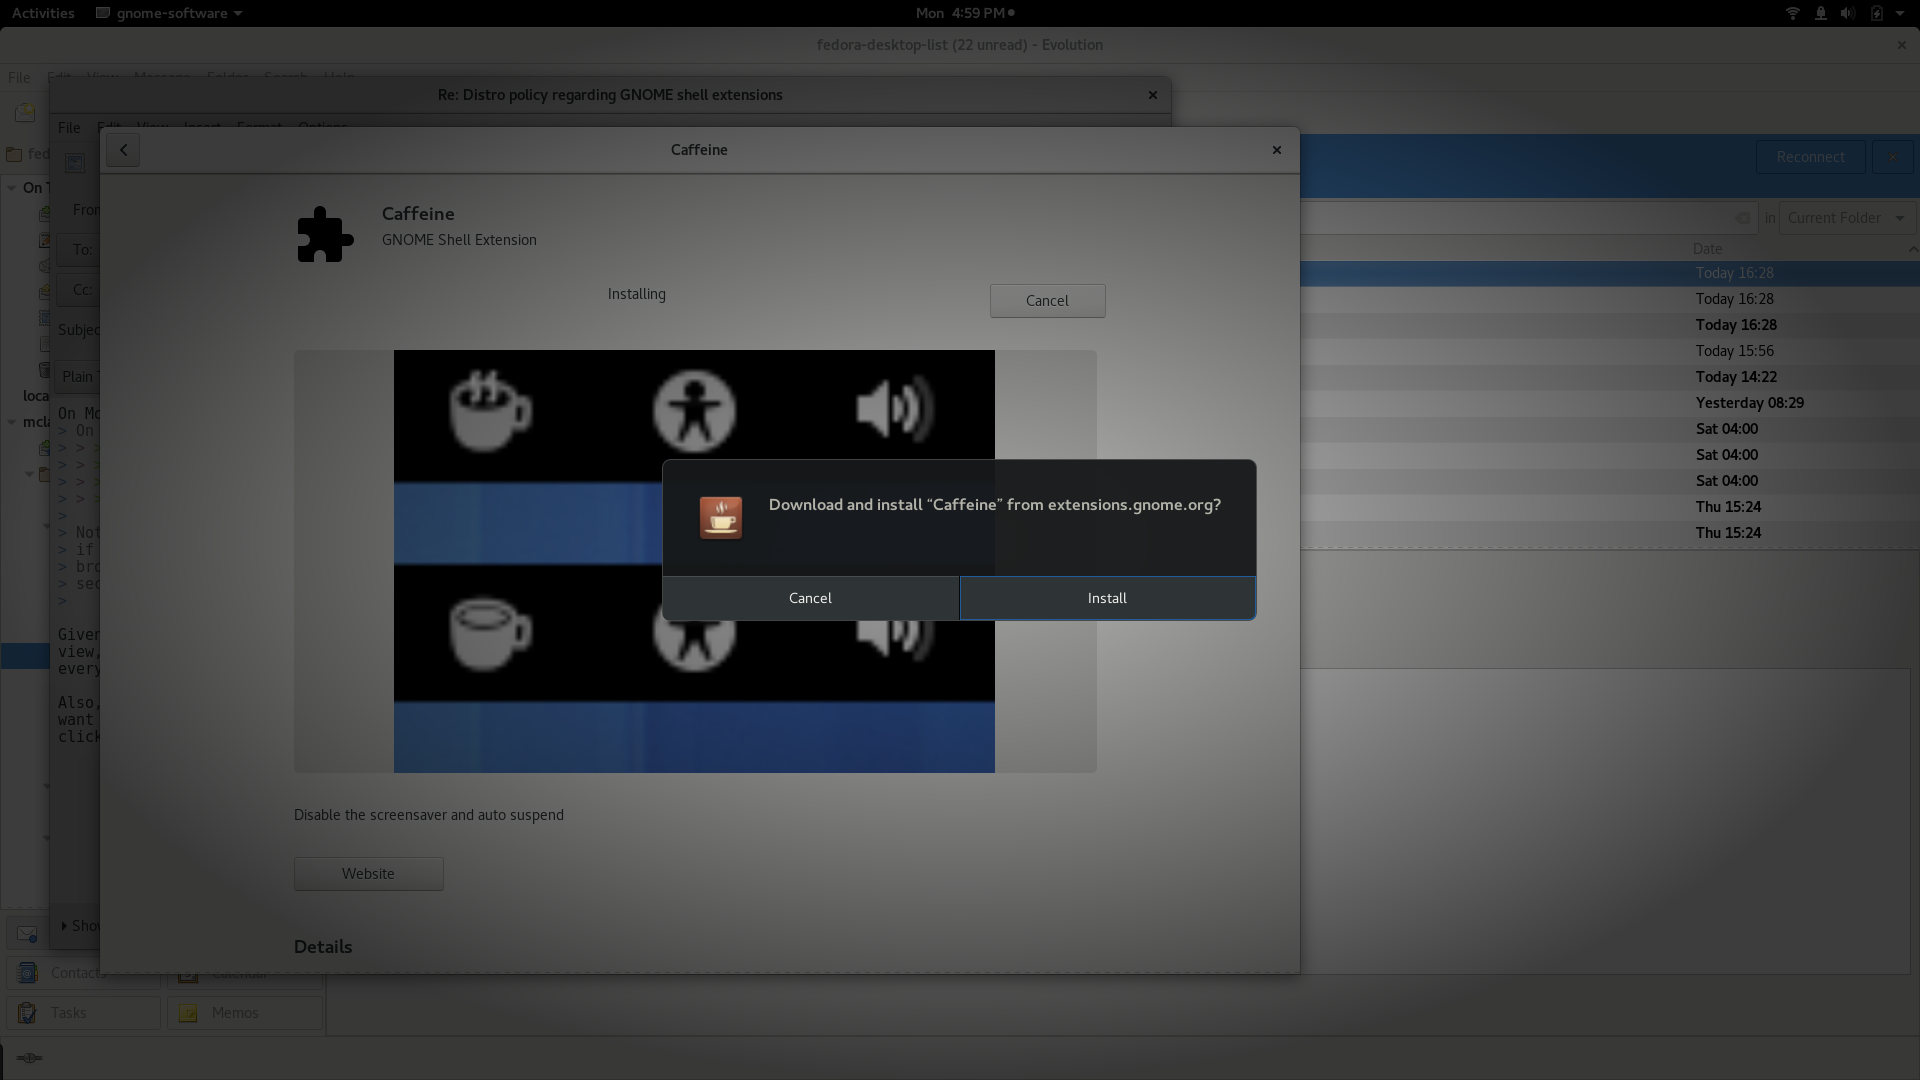Click the Cc: button in compose window
Image resolution: width=1920 pixels, height=1080 pixels.
point(78,289)
